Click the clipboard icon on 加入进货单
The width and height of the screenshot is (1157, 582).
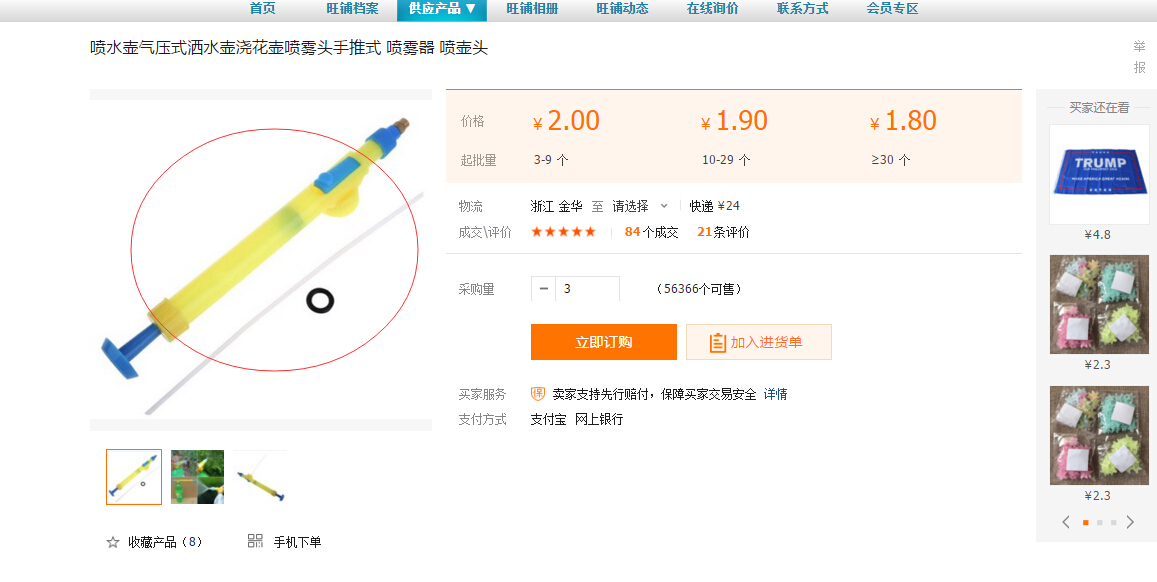pos(717,342)
